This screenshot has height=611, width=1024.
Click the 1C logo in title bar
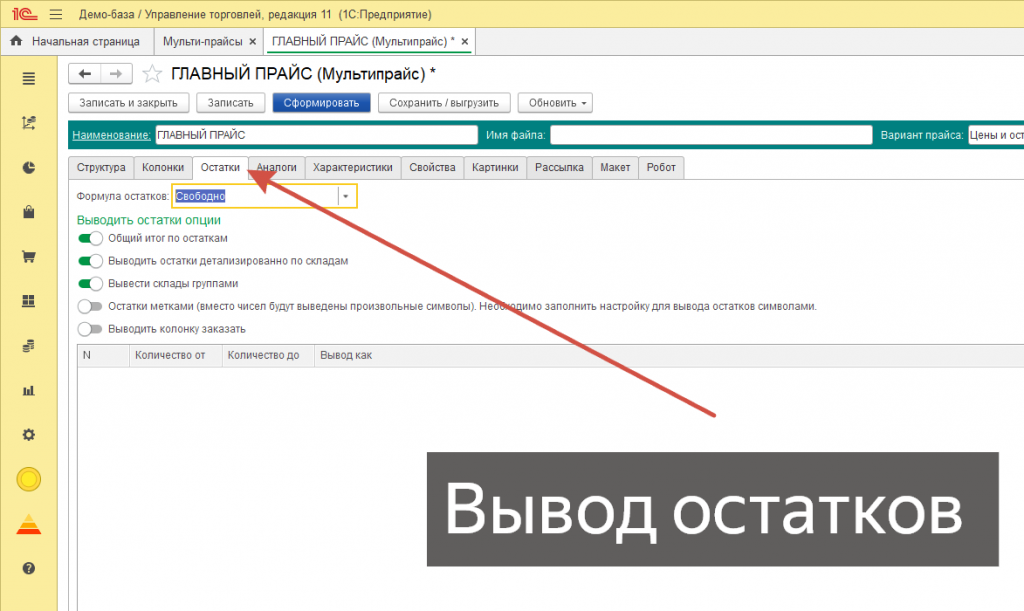point(25,14)
